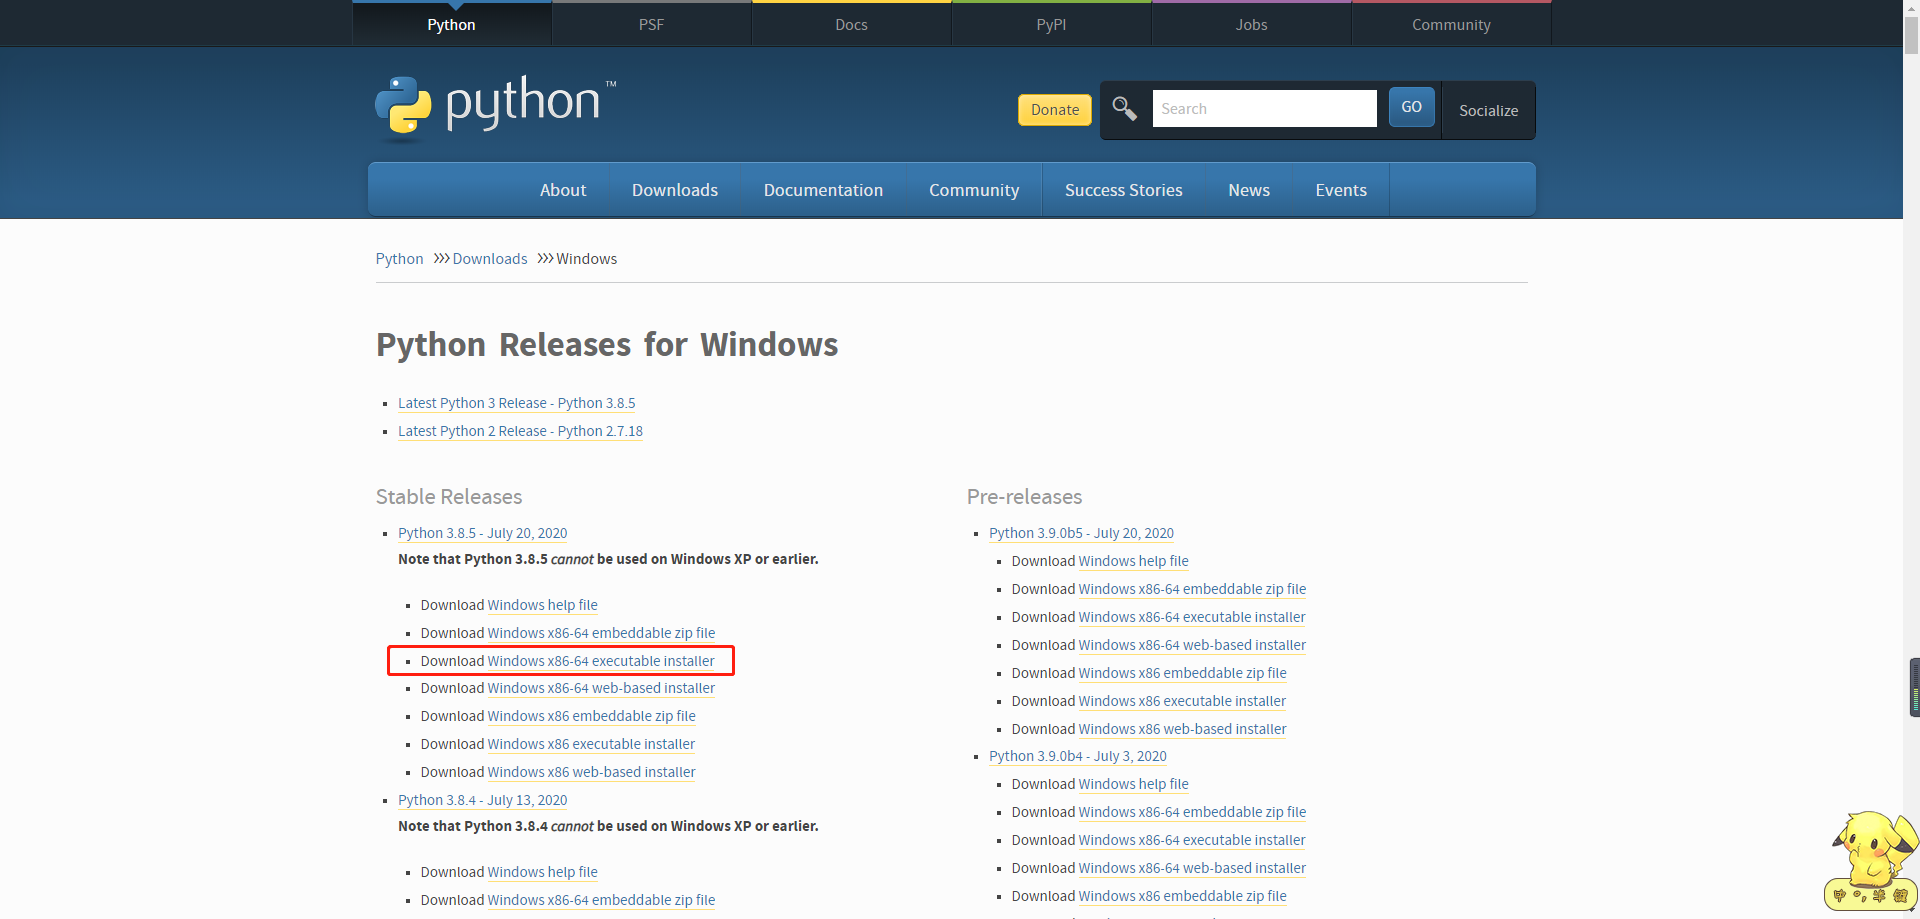Open Python 3.9.0b5 release page
The height and width of the screenshot is (919, 1920).
[1081, 533]
